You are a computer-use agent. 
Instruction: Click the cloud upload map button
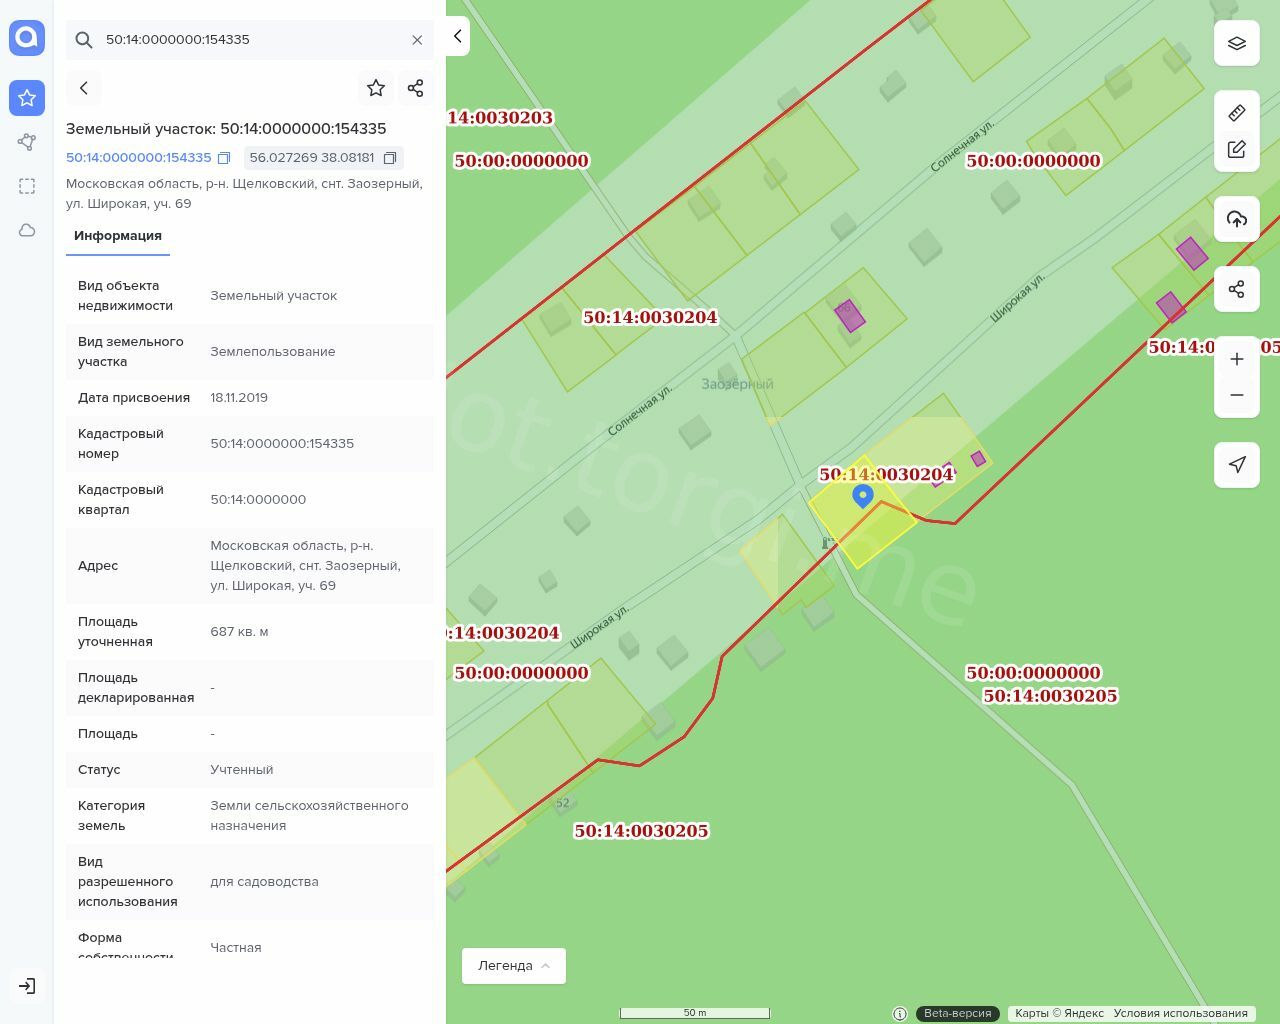coord(1237,219)
